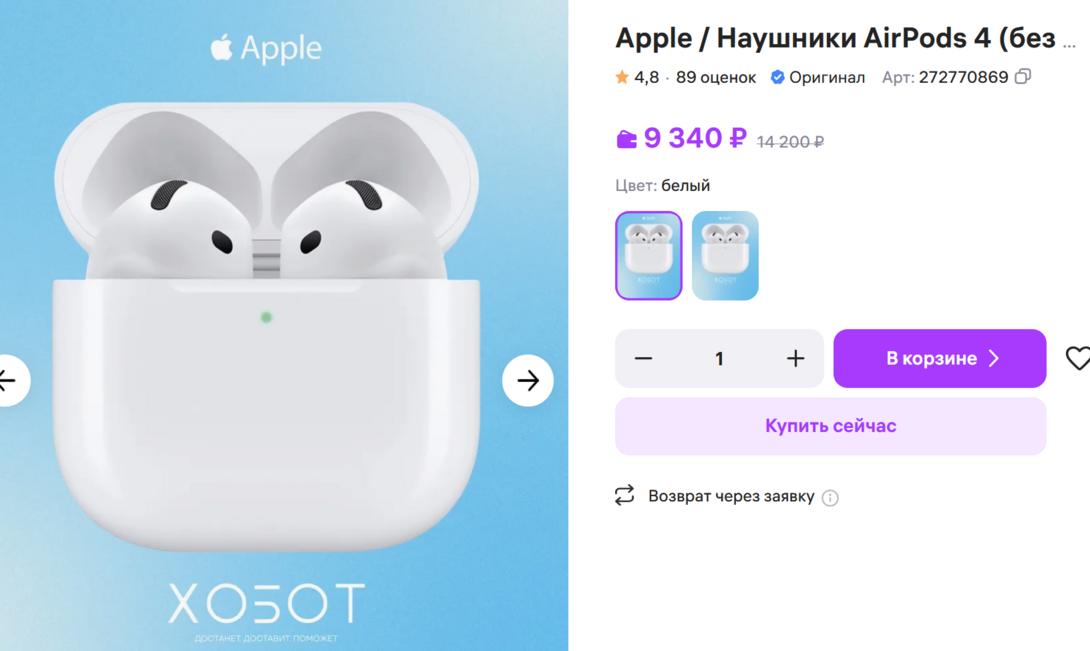Click the orange rating star
Screen dimensions: 1090x651
click(x=622, y=77)
